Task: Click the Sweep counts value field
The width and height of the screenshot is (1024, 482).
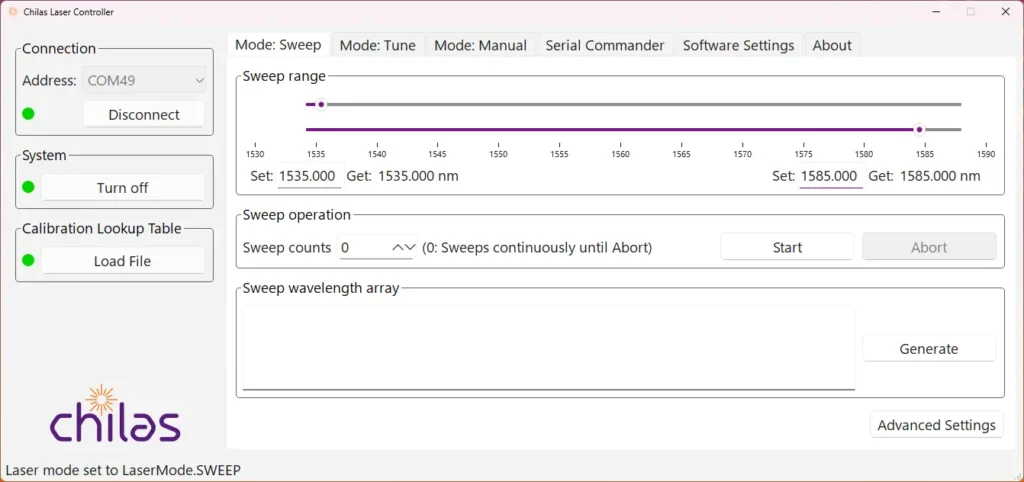Action: (364, 248)
